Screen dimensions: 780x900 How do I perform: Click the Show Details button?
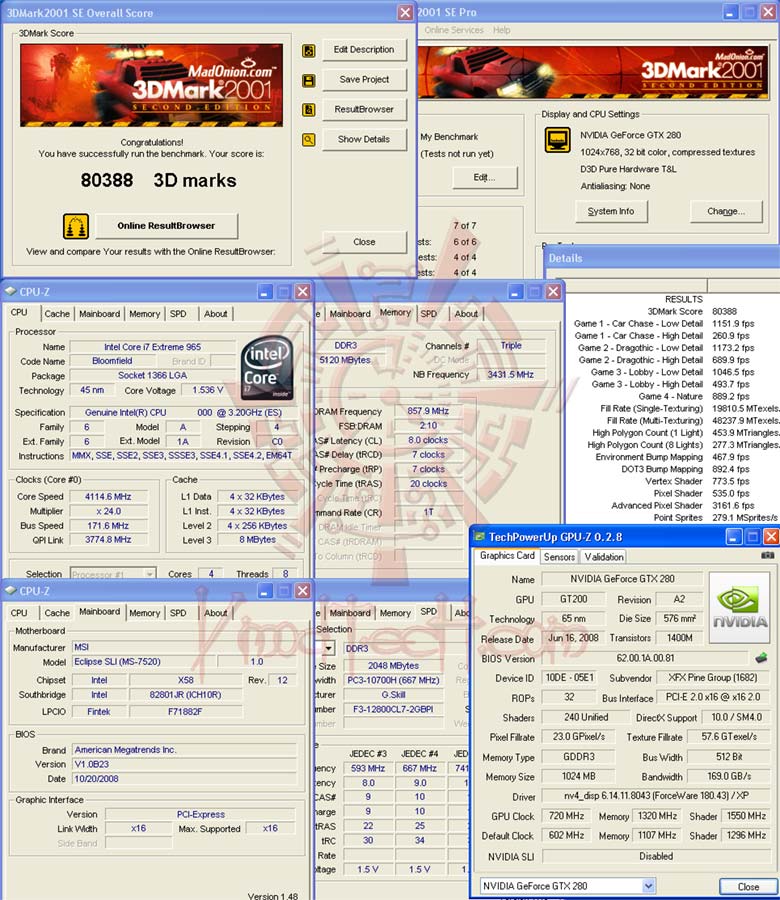click(364, 139)
